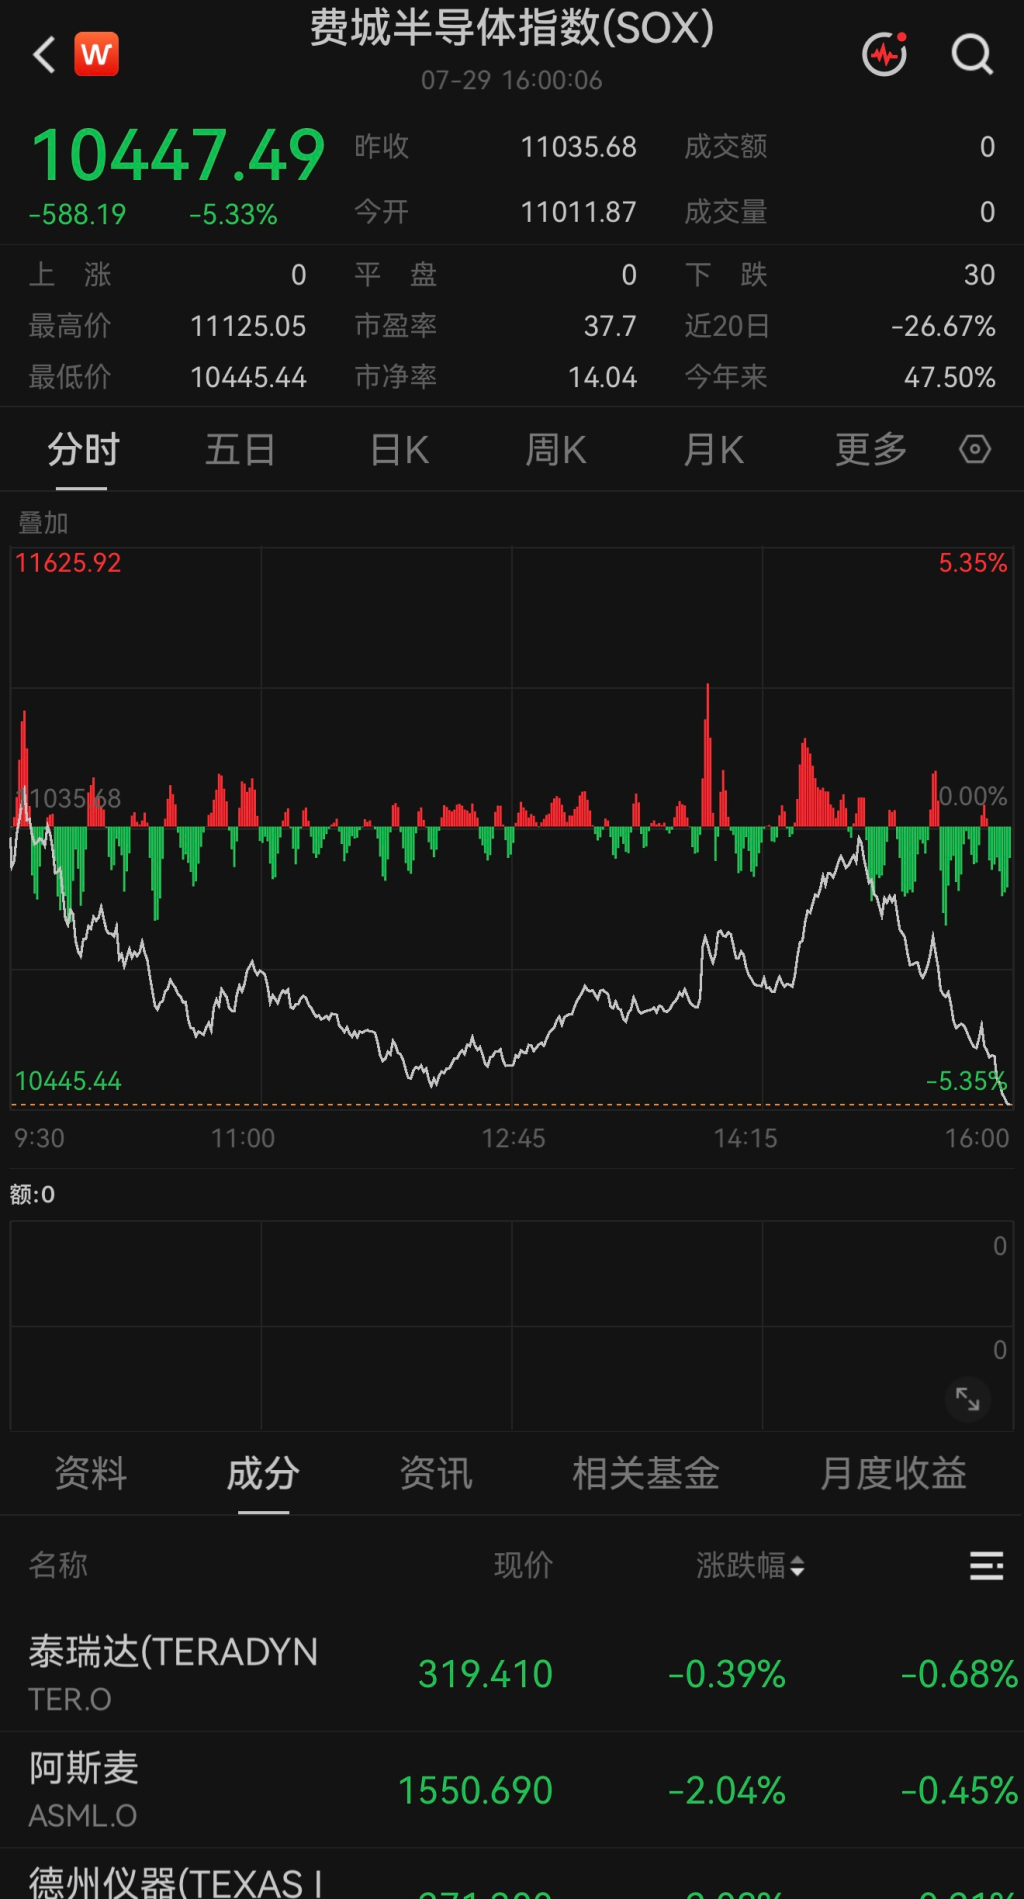Open 阿斯麦 ASML.O stock row
1024x1899 pixels.
click(512, 1790)
